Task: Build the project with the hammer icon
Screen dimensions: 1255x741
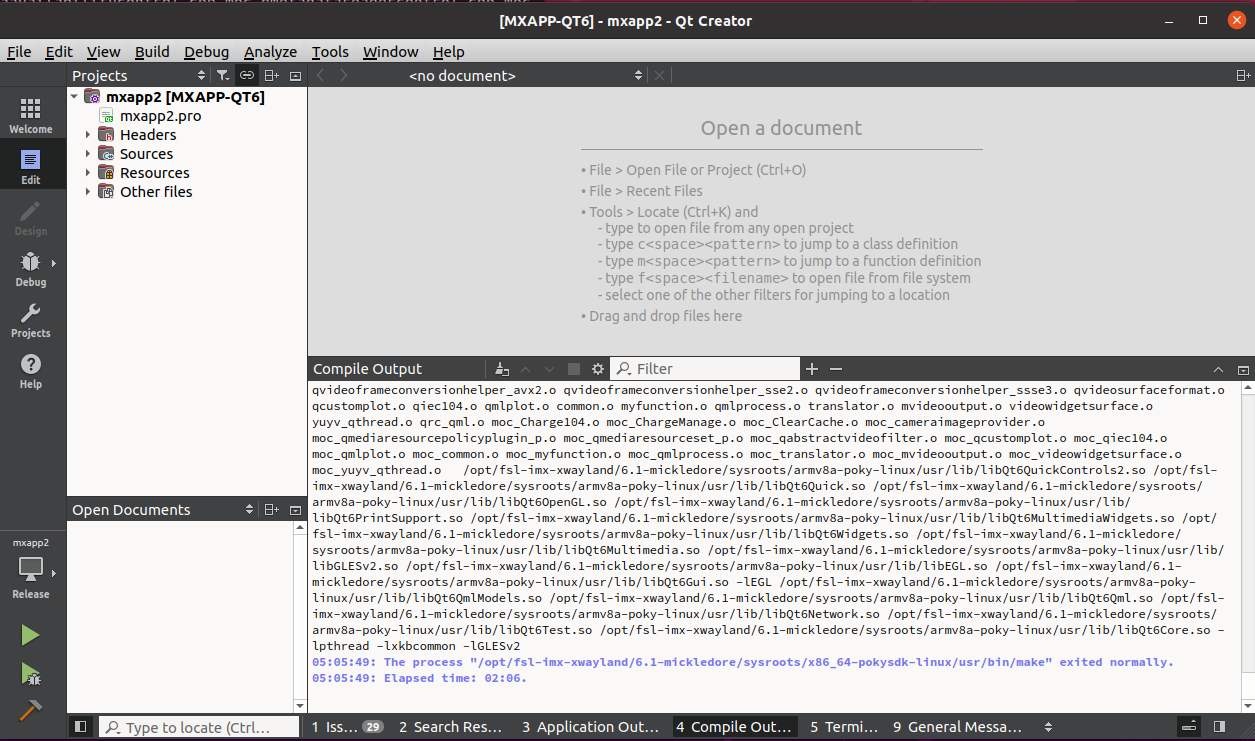Action: pos(30,711)
